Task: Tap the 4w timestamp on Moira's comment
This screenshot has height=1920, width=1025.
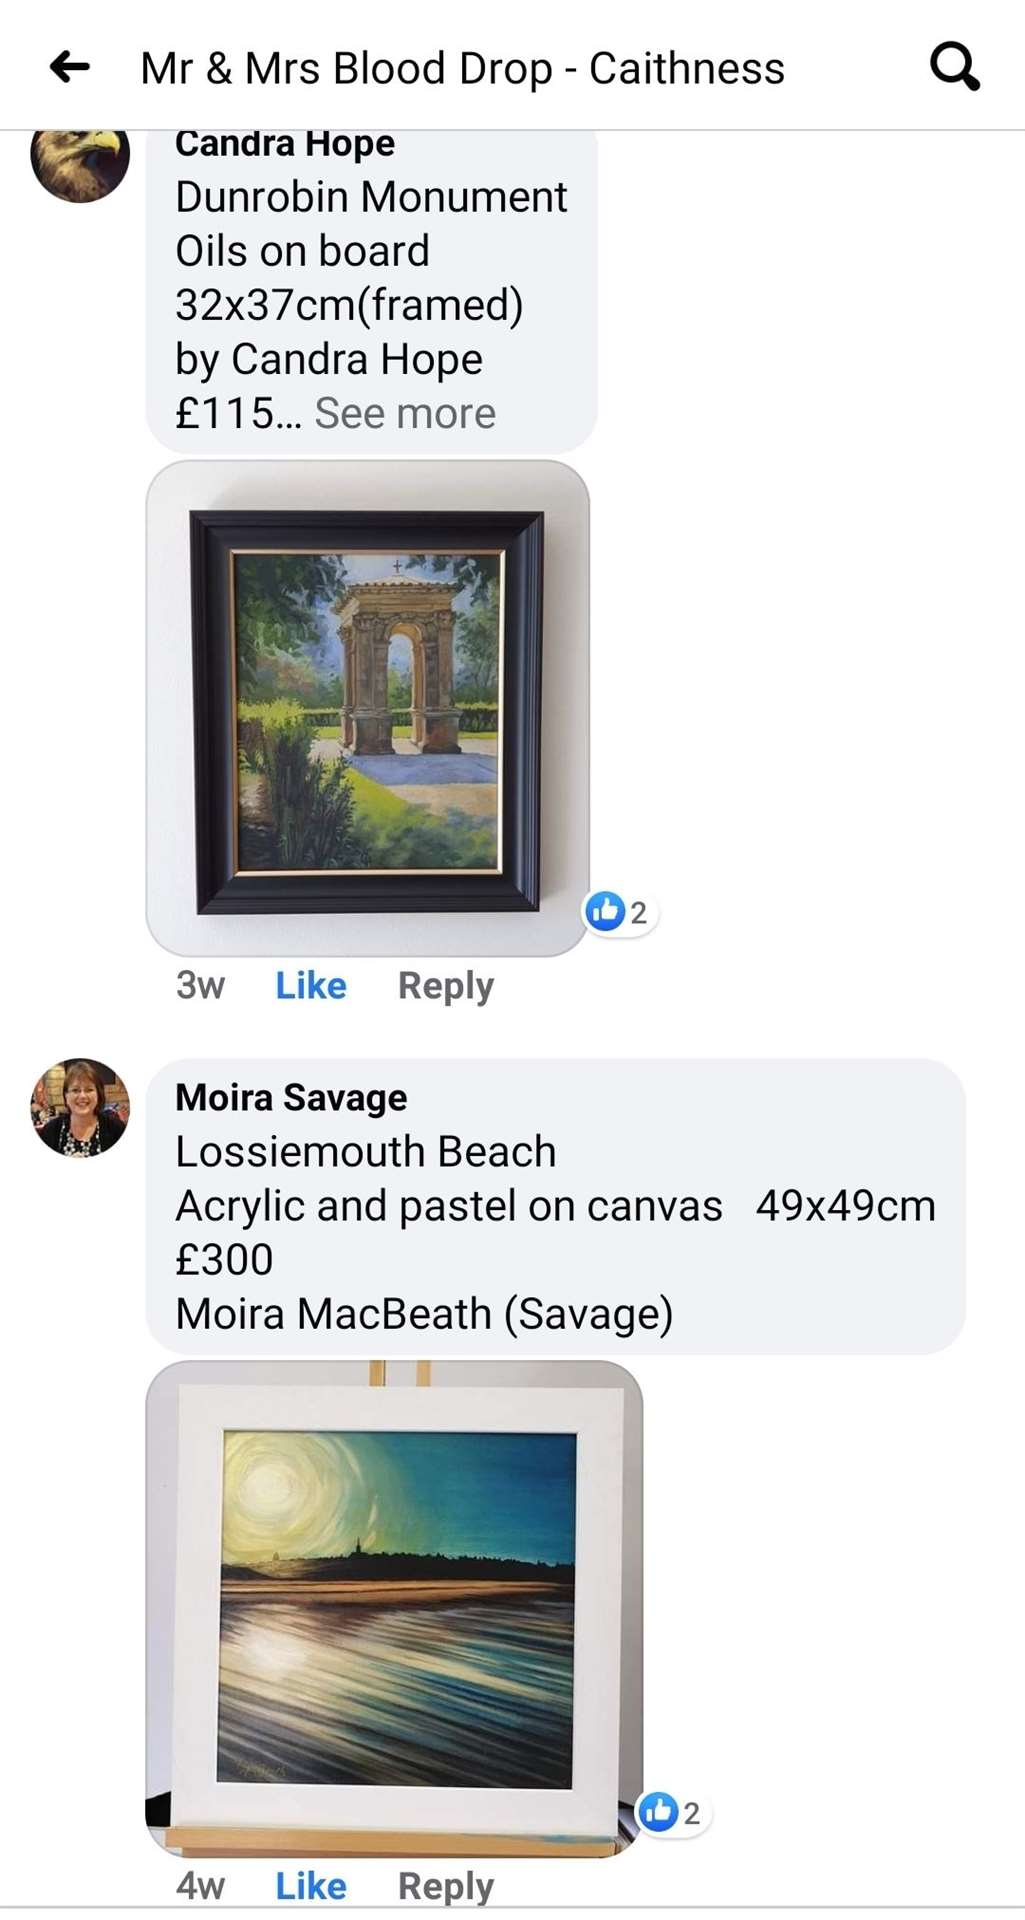Action: click(x=200, y=1886)
